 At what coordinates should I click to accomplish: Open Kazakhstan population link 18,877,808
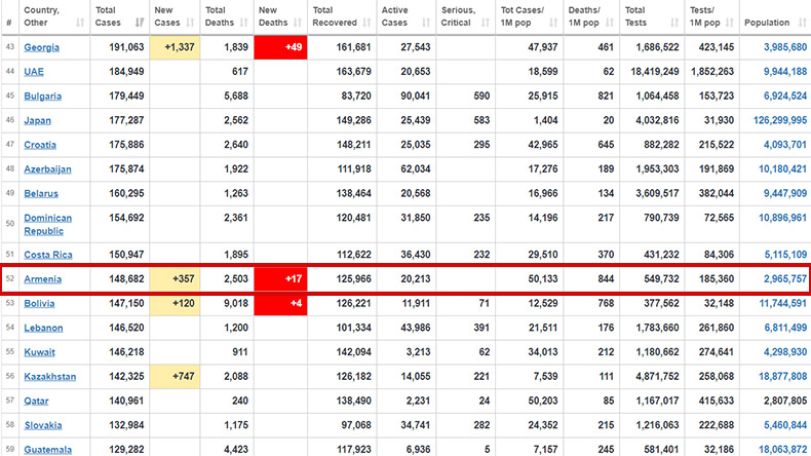(783, 376)
